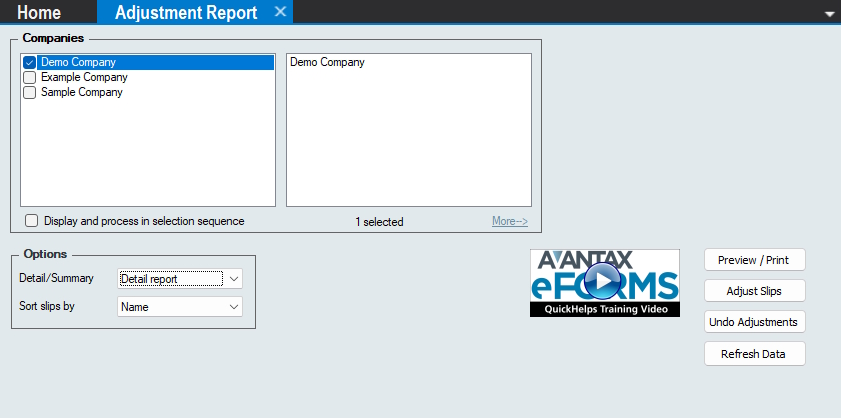The height and width of the screenshot is (418, 841).
Task: Follow the More--> link
Action: click(509, 222)
